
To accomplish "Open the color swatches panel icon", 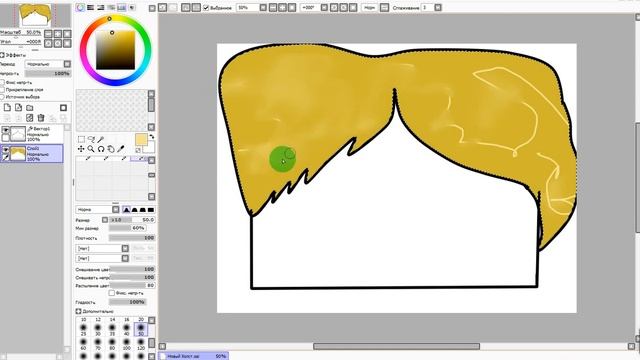I will click(x=121, y=7).
